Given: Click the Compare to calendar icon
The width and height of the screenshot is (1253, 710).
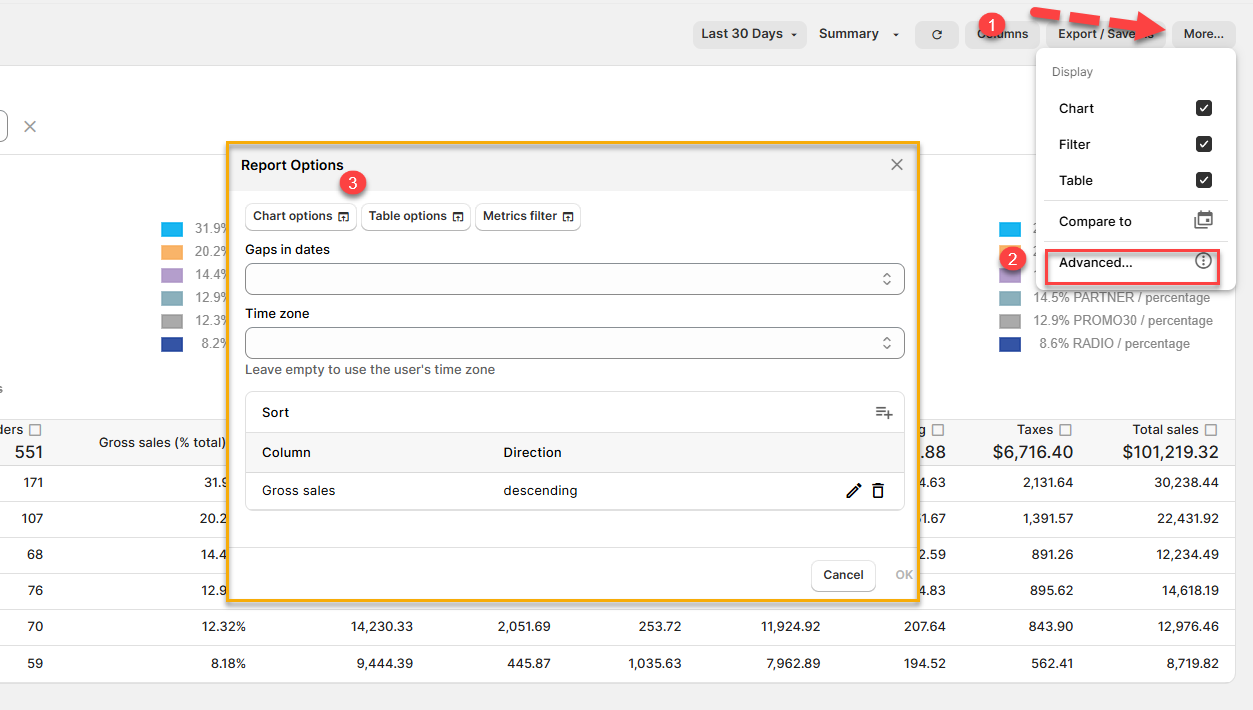Looking at the screenshot, I should (1203, 221).
